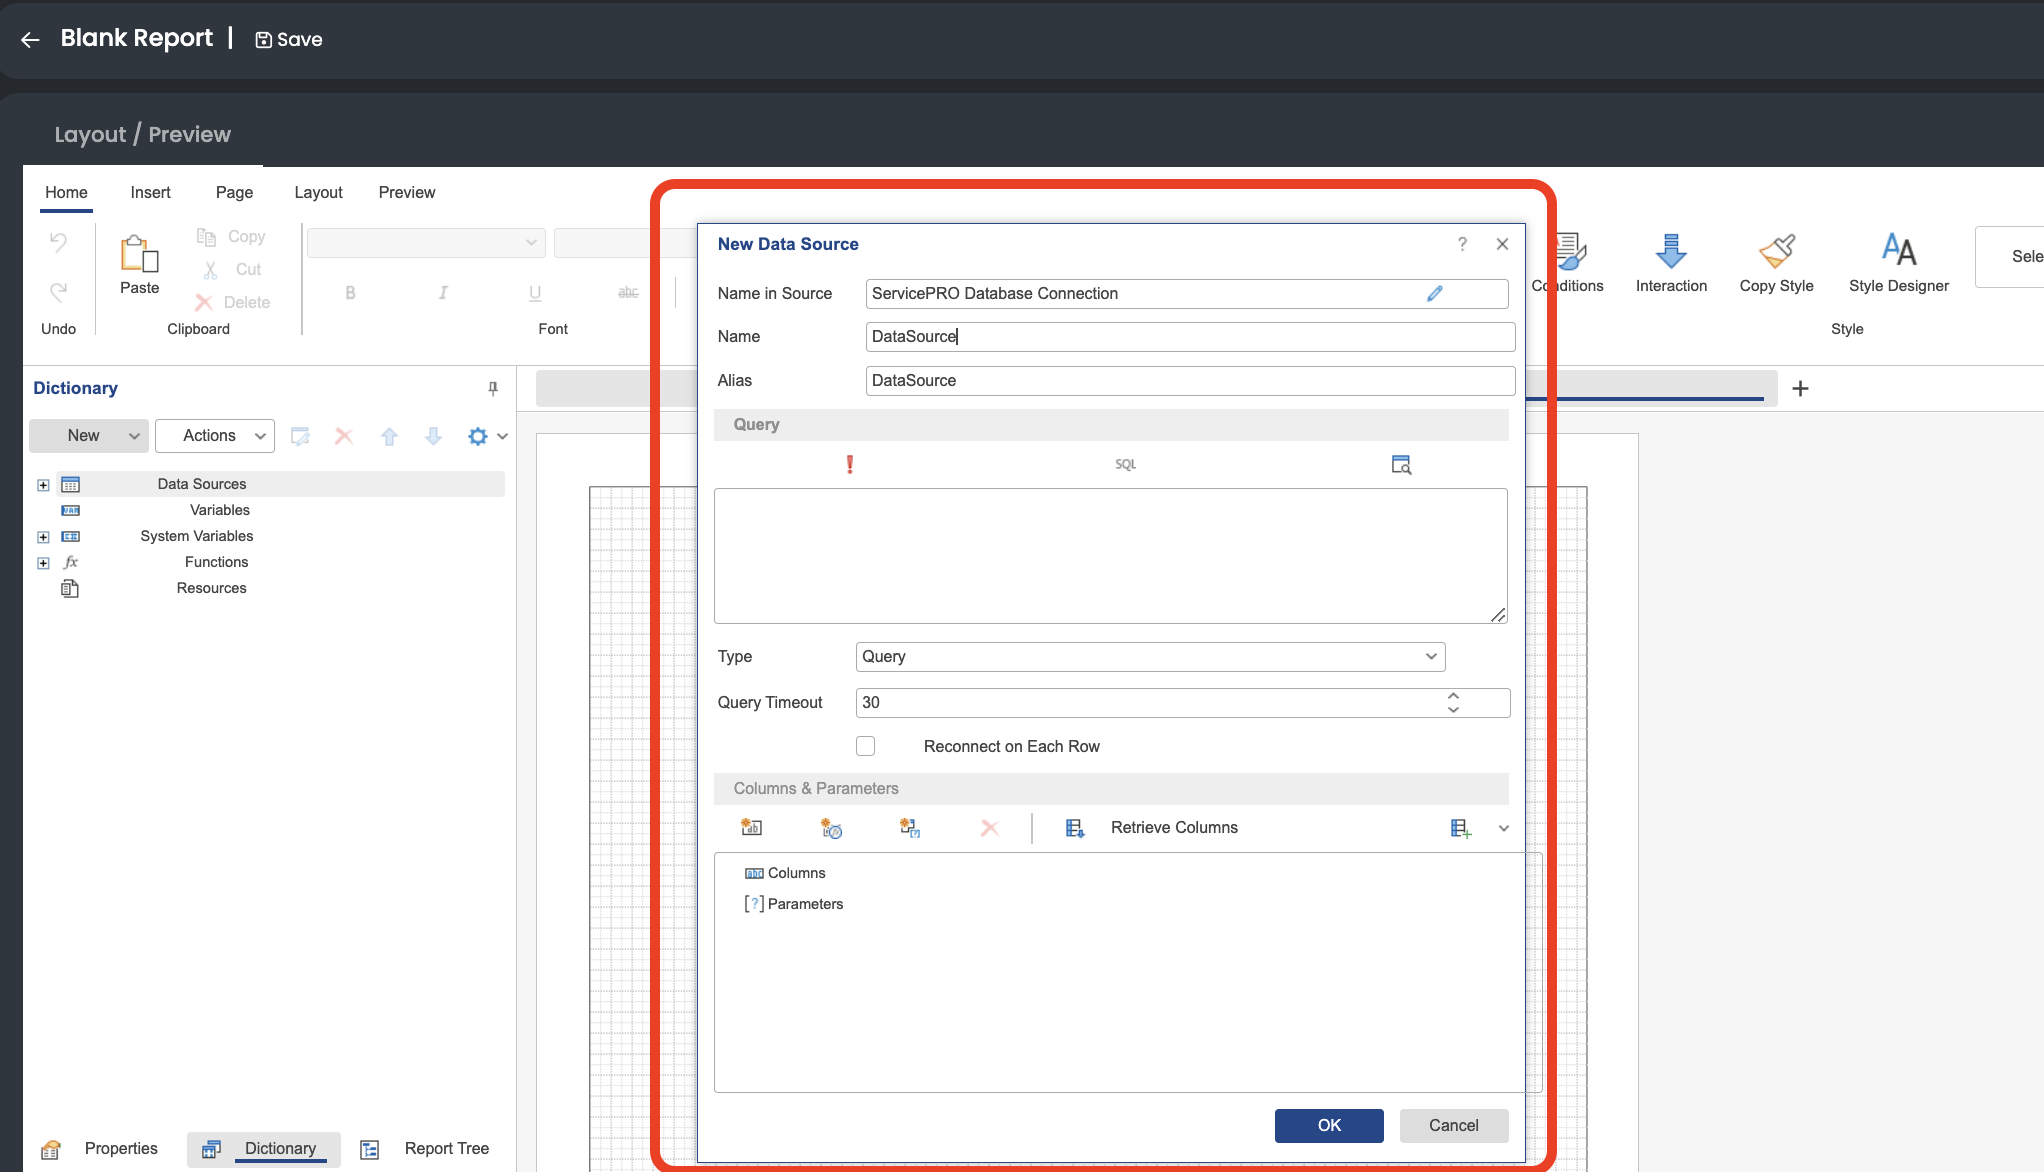Click the add column icon in Columns & Parameters
Screen dimensions: 2044x1172
pyautogui.click(x=755, y=827)
